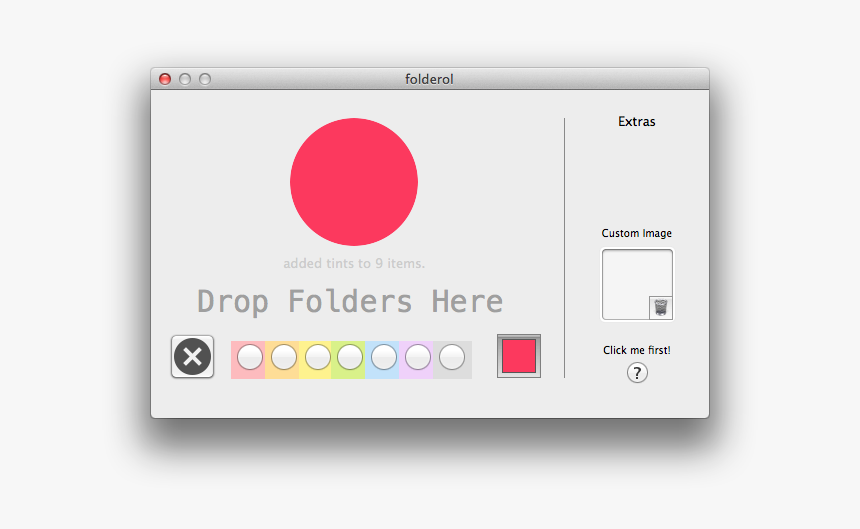Screen dimensions: 860x529
Task: Open the custom color well swatch
Action: pyautogui.click(x=519, y=356)
